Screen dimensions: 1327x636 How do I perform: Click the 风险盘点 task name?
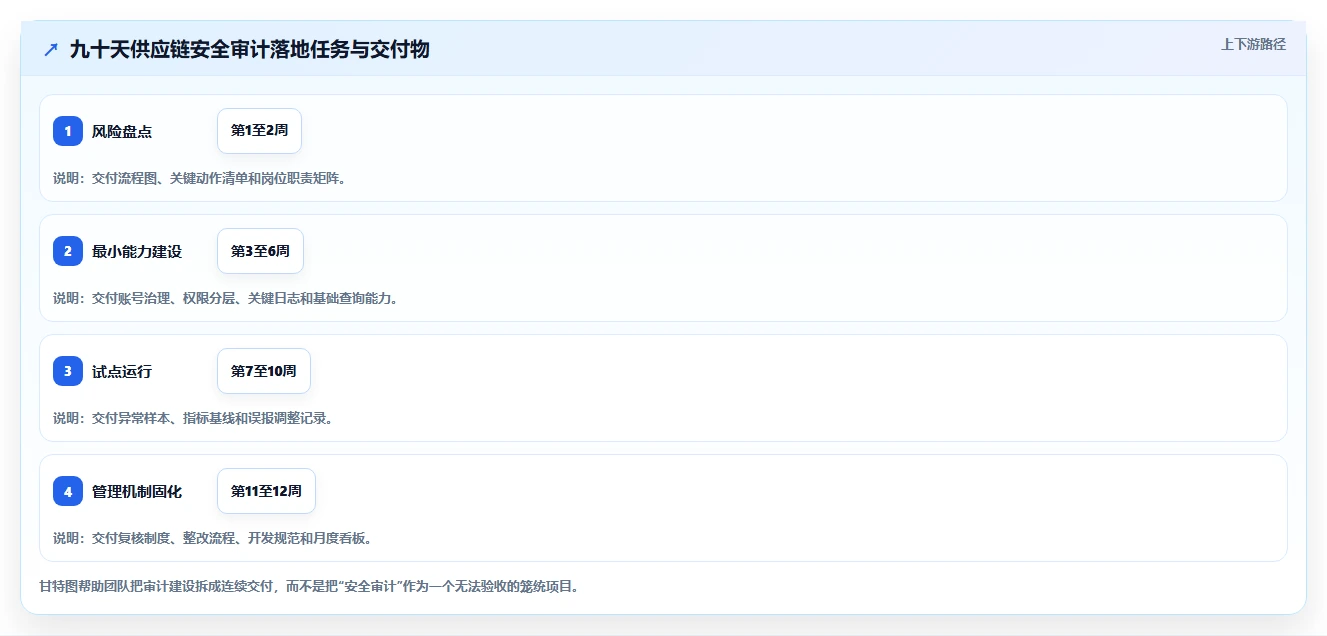(122, 131)
